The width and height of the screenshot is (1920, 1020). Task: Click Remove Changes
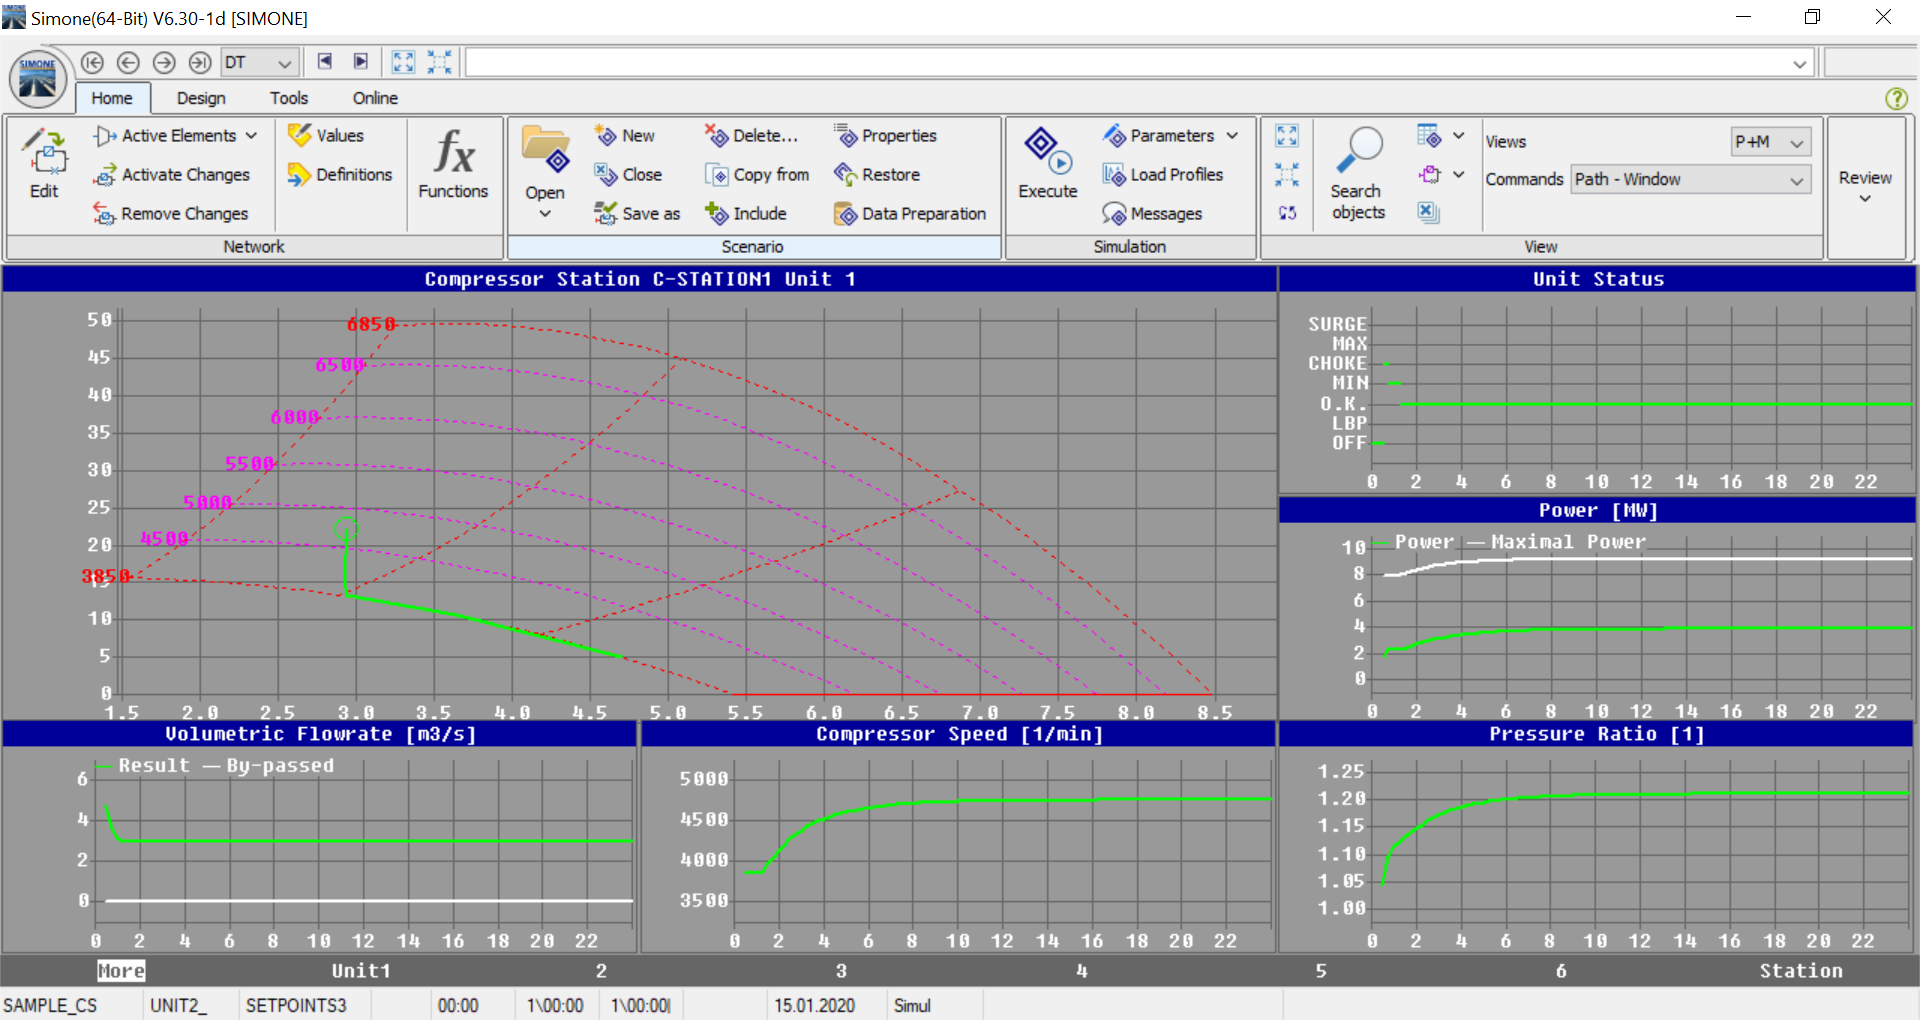tap(171, 214)
